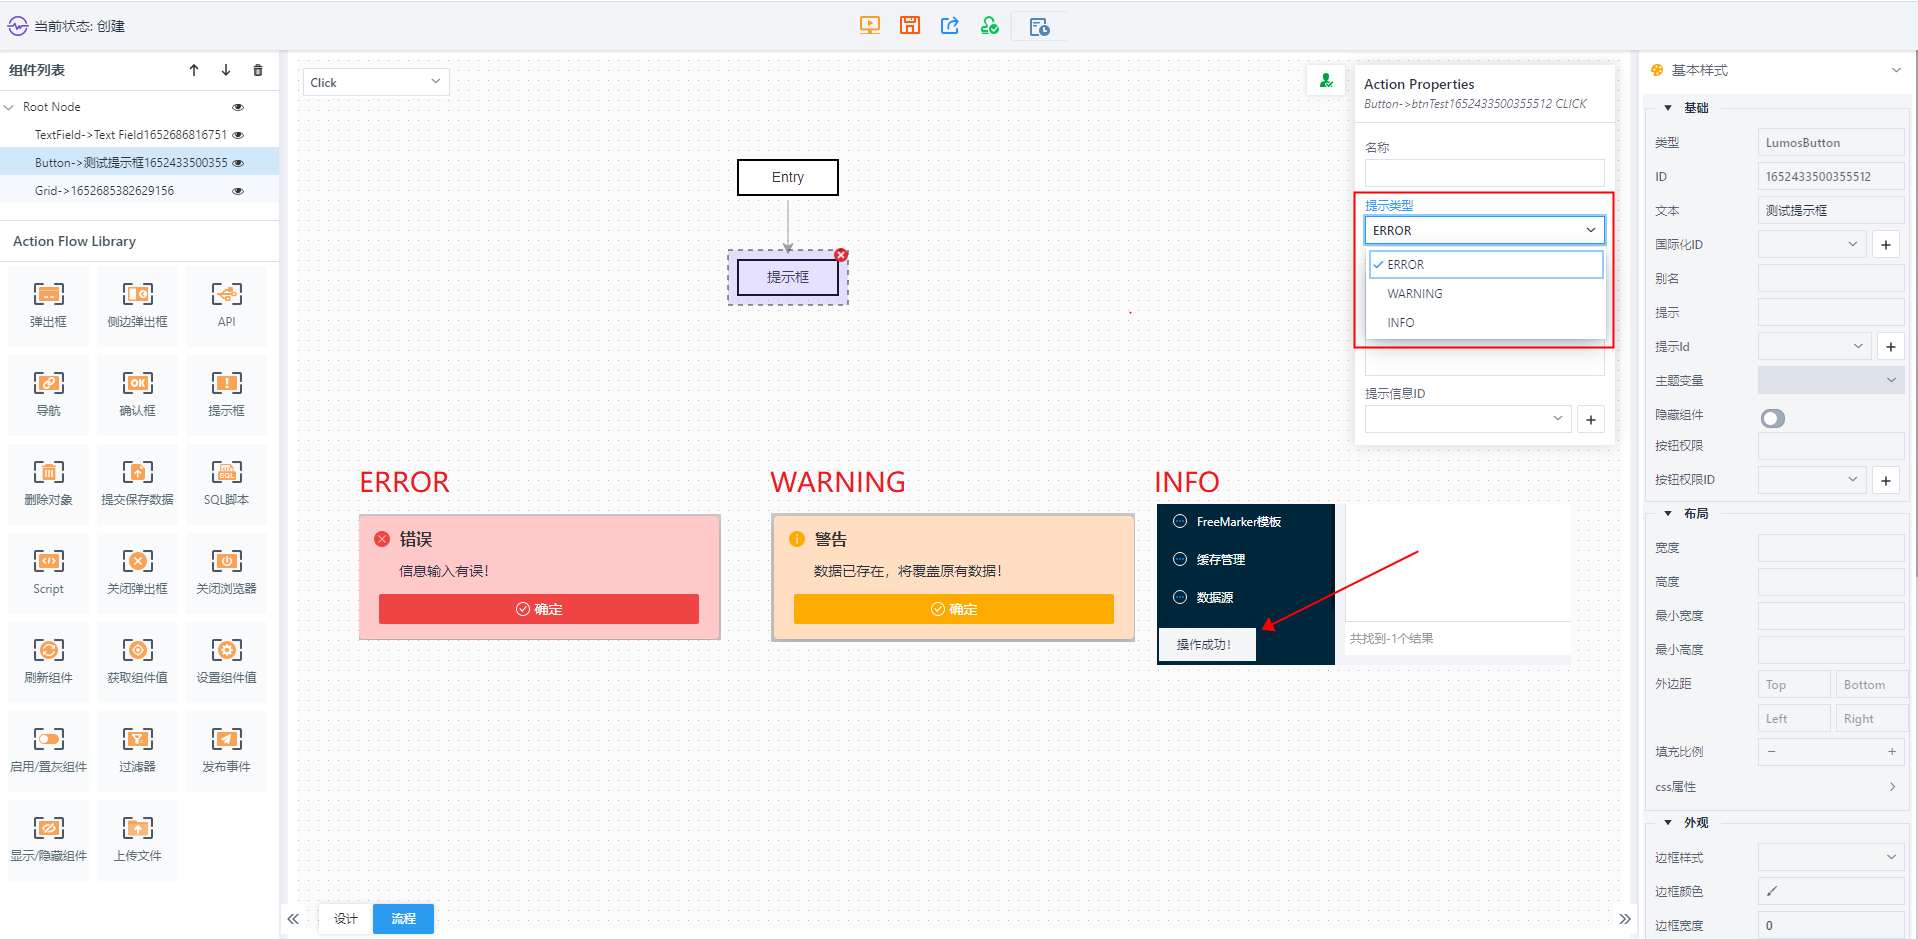Screen dimensions: 1918x939
Task: Select the 删除对象 action icon
Action: (48, 472)
